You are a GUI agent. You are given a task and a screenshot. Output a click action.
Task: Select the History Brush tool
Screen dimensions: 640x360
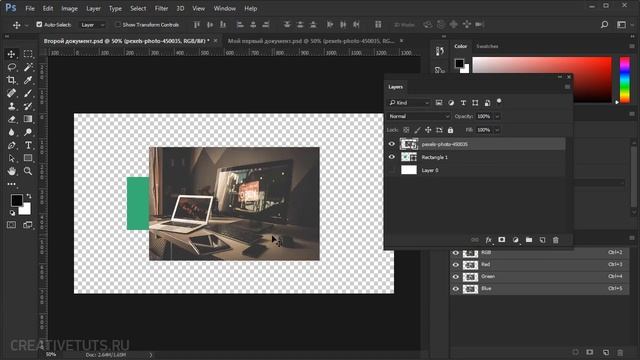pyautogui.click(x=28, y=106)
